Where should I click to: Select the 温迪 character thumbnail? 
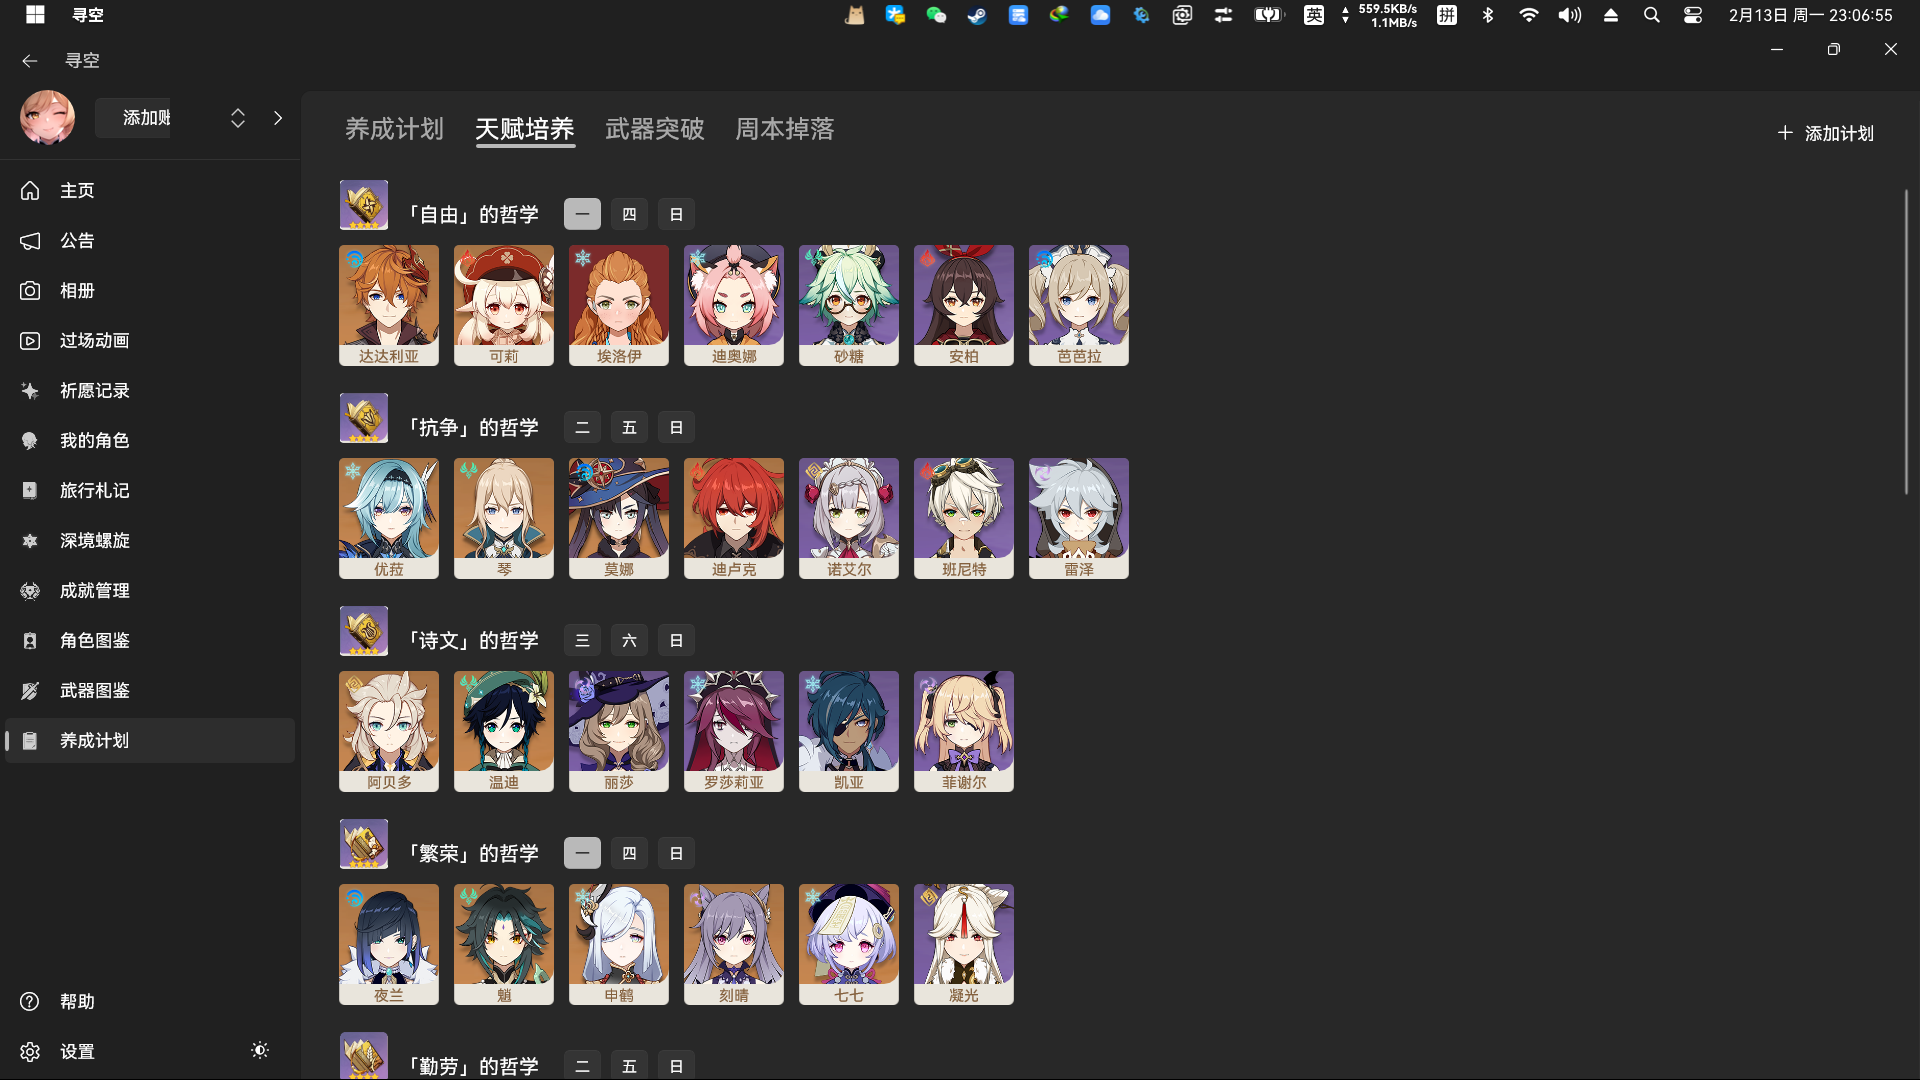[503, 731]
